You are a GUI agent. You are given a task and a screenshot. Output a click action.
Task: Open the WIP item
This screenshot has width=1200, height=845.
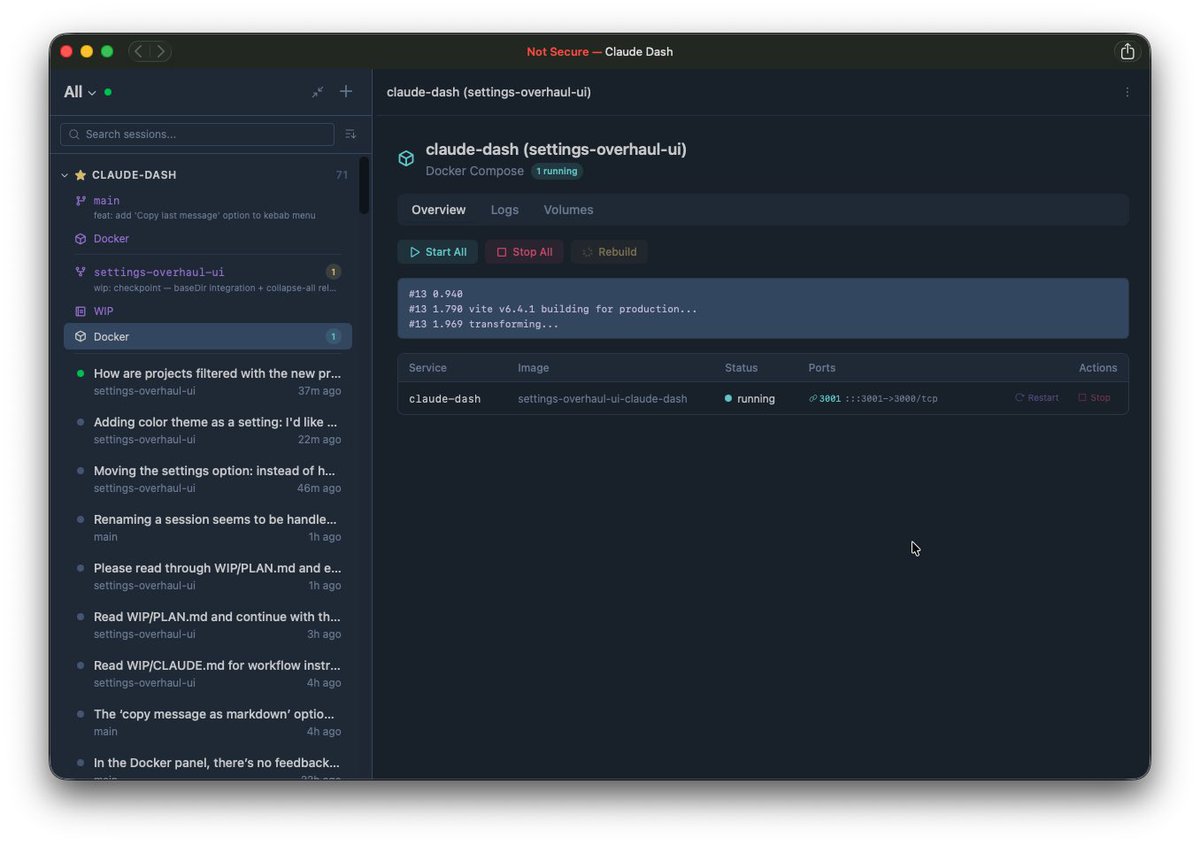208,311
